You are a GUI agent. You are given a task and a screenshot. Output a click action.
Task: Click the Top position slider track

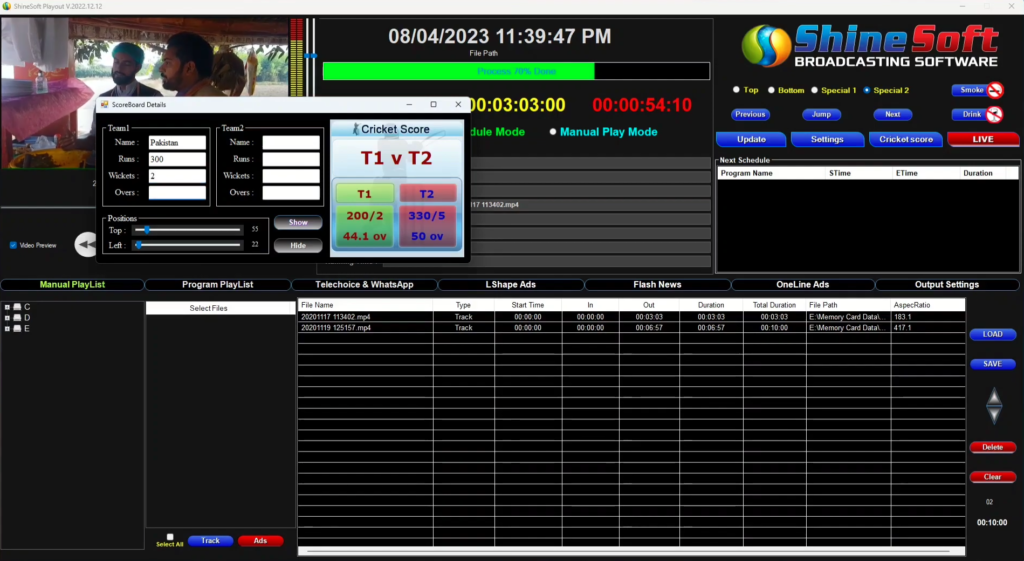click(x=188, y=229)
